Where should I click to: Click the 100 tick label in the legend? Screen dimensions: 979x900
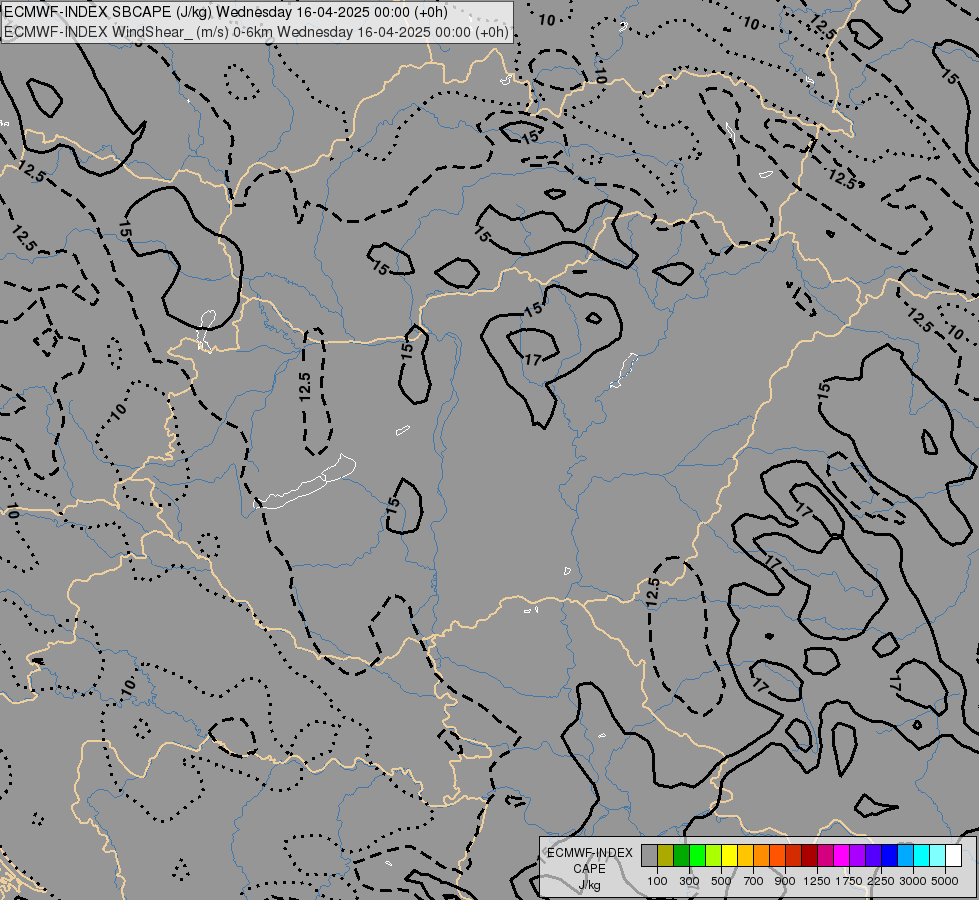click(x=657, y=881)
